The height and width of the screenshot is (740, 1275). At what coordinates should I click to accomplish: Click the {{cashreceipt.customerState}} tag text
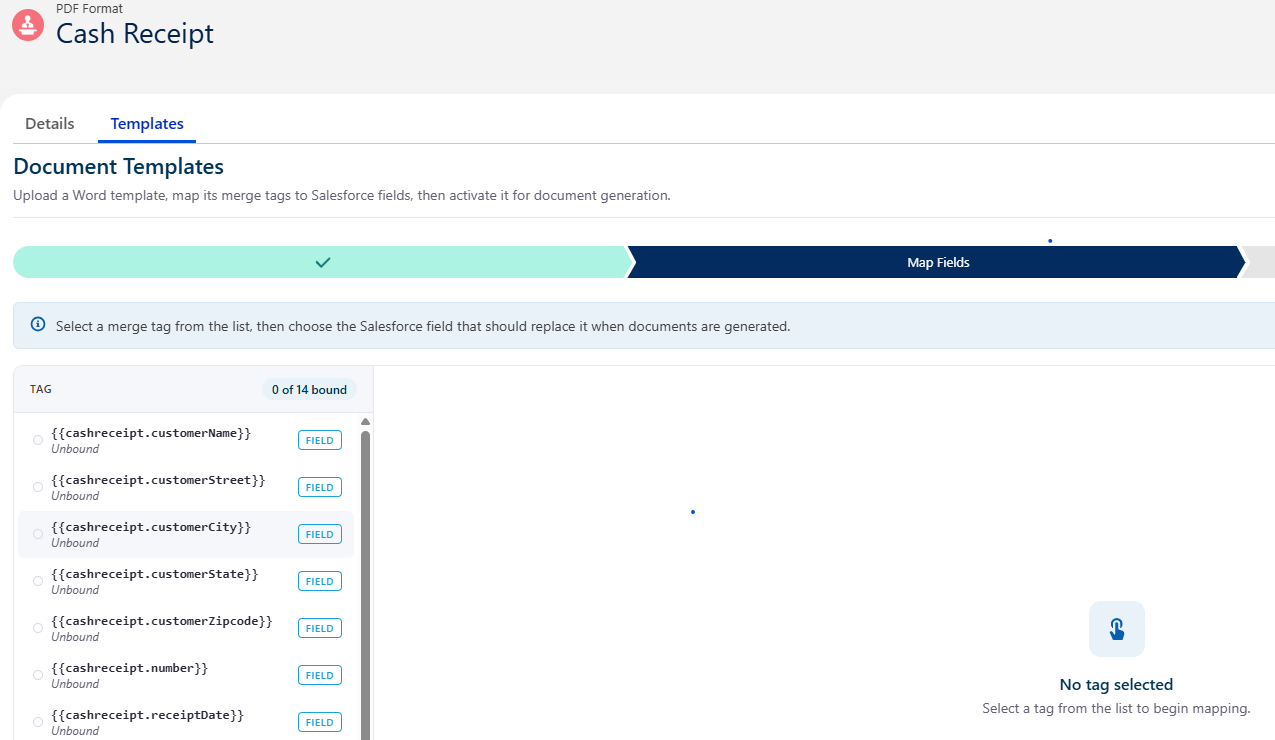155,574
